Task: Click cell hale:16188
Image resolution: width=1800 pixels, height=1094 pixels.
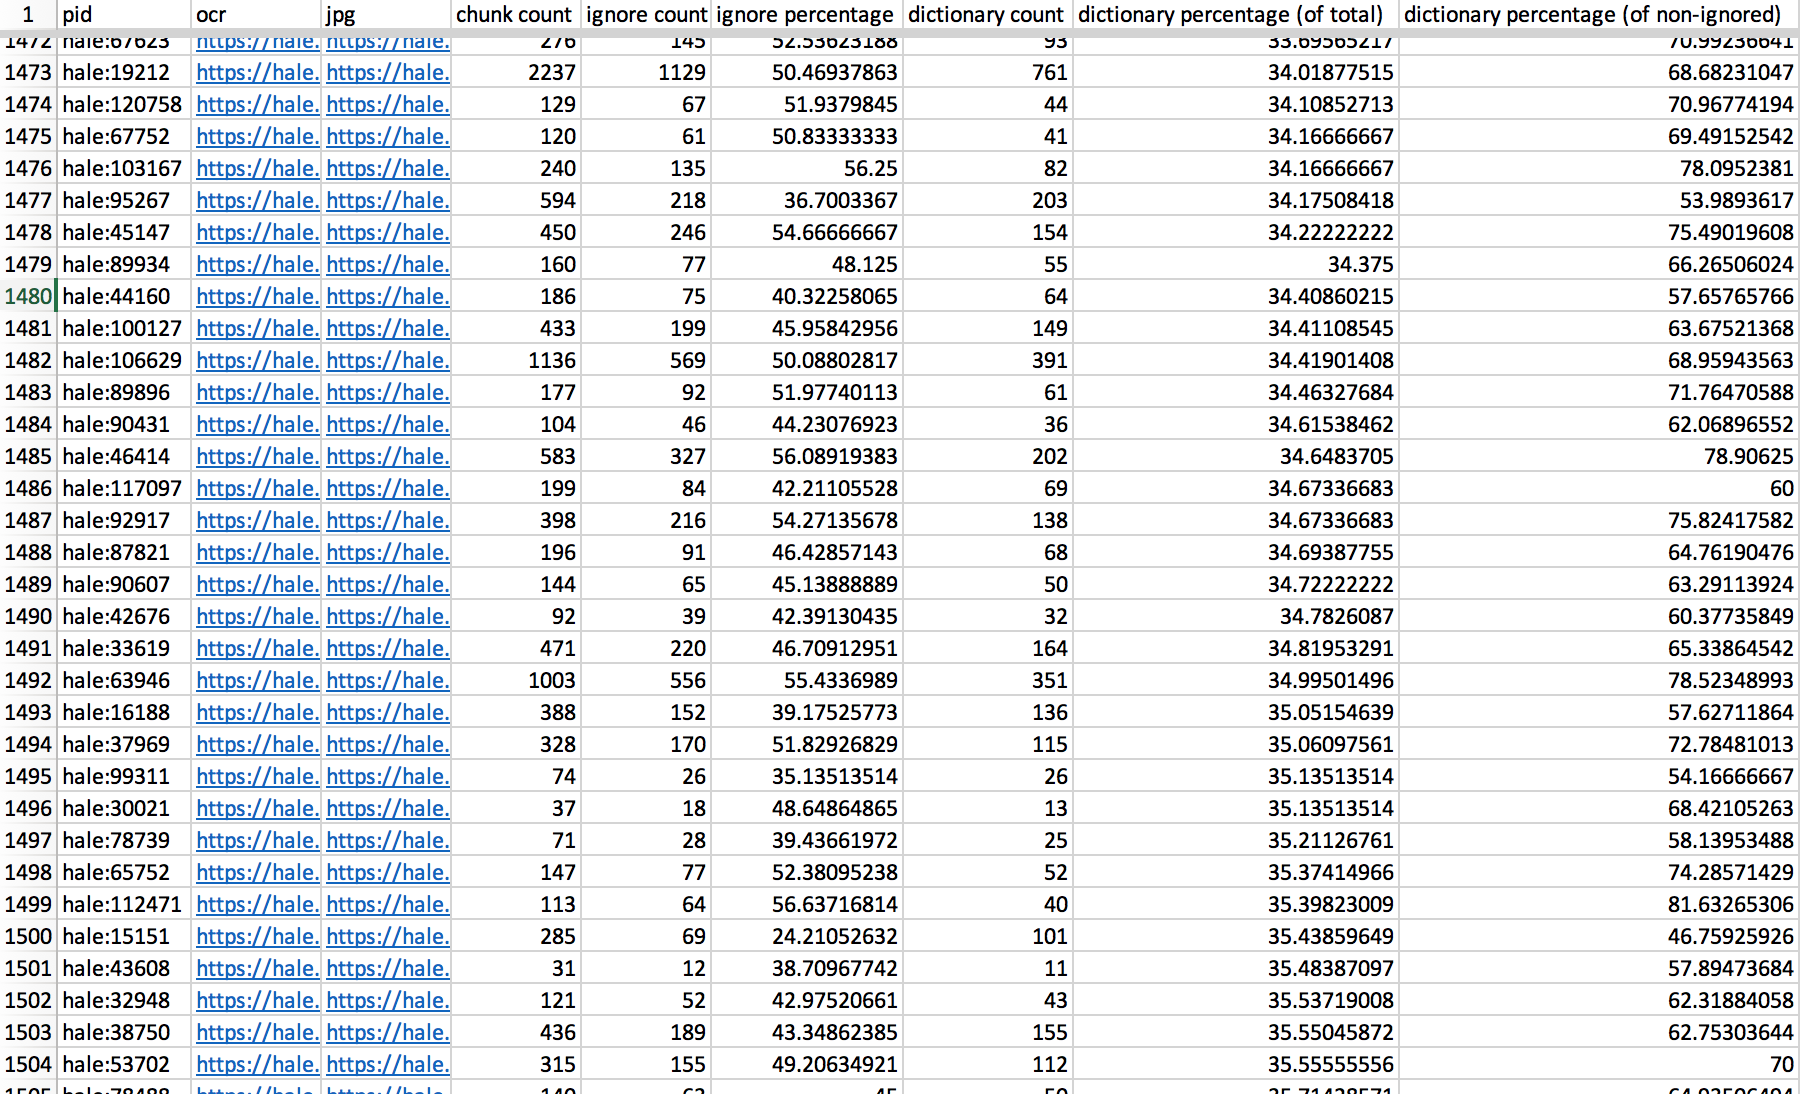Action: [x=124, y=712]
